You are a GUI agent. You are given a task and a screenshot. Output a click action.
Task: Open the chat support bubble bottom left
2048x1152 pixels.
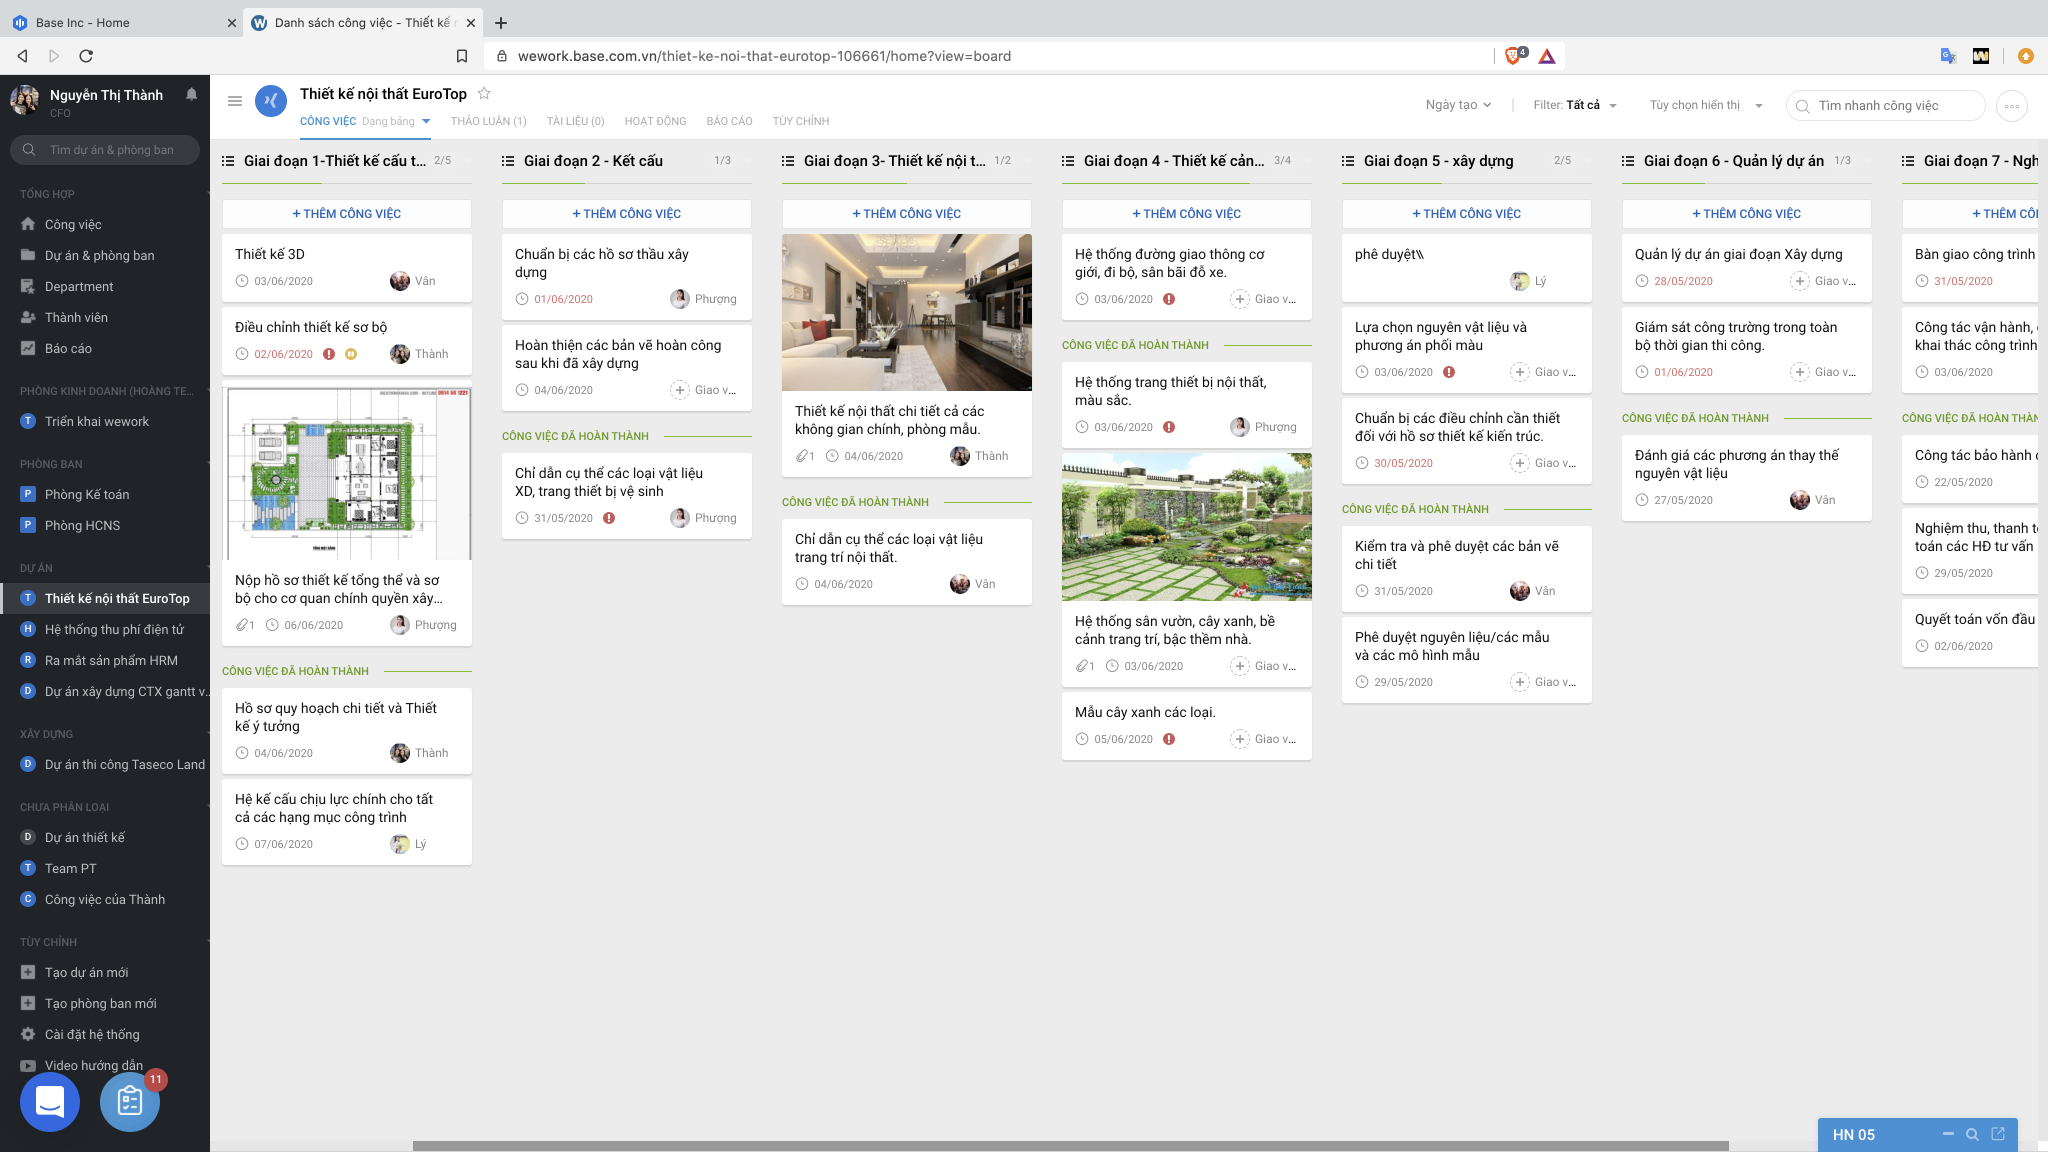[x=49, y=1101]
